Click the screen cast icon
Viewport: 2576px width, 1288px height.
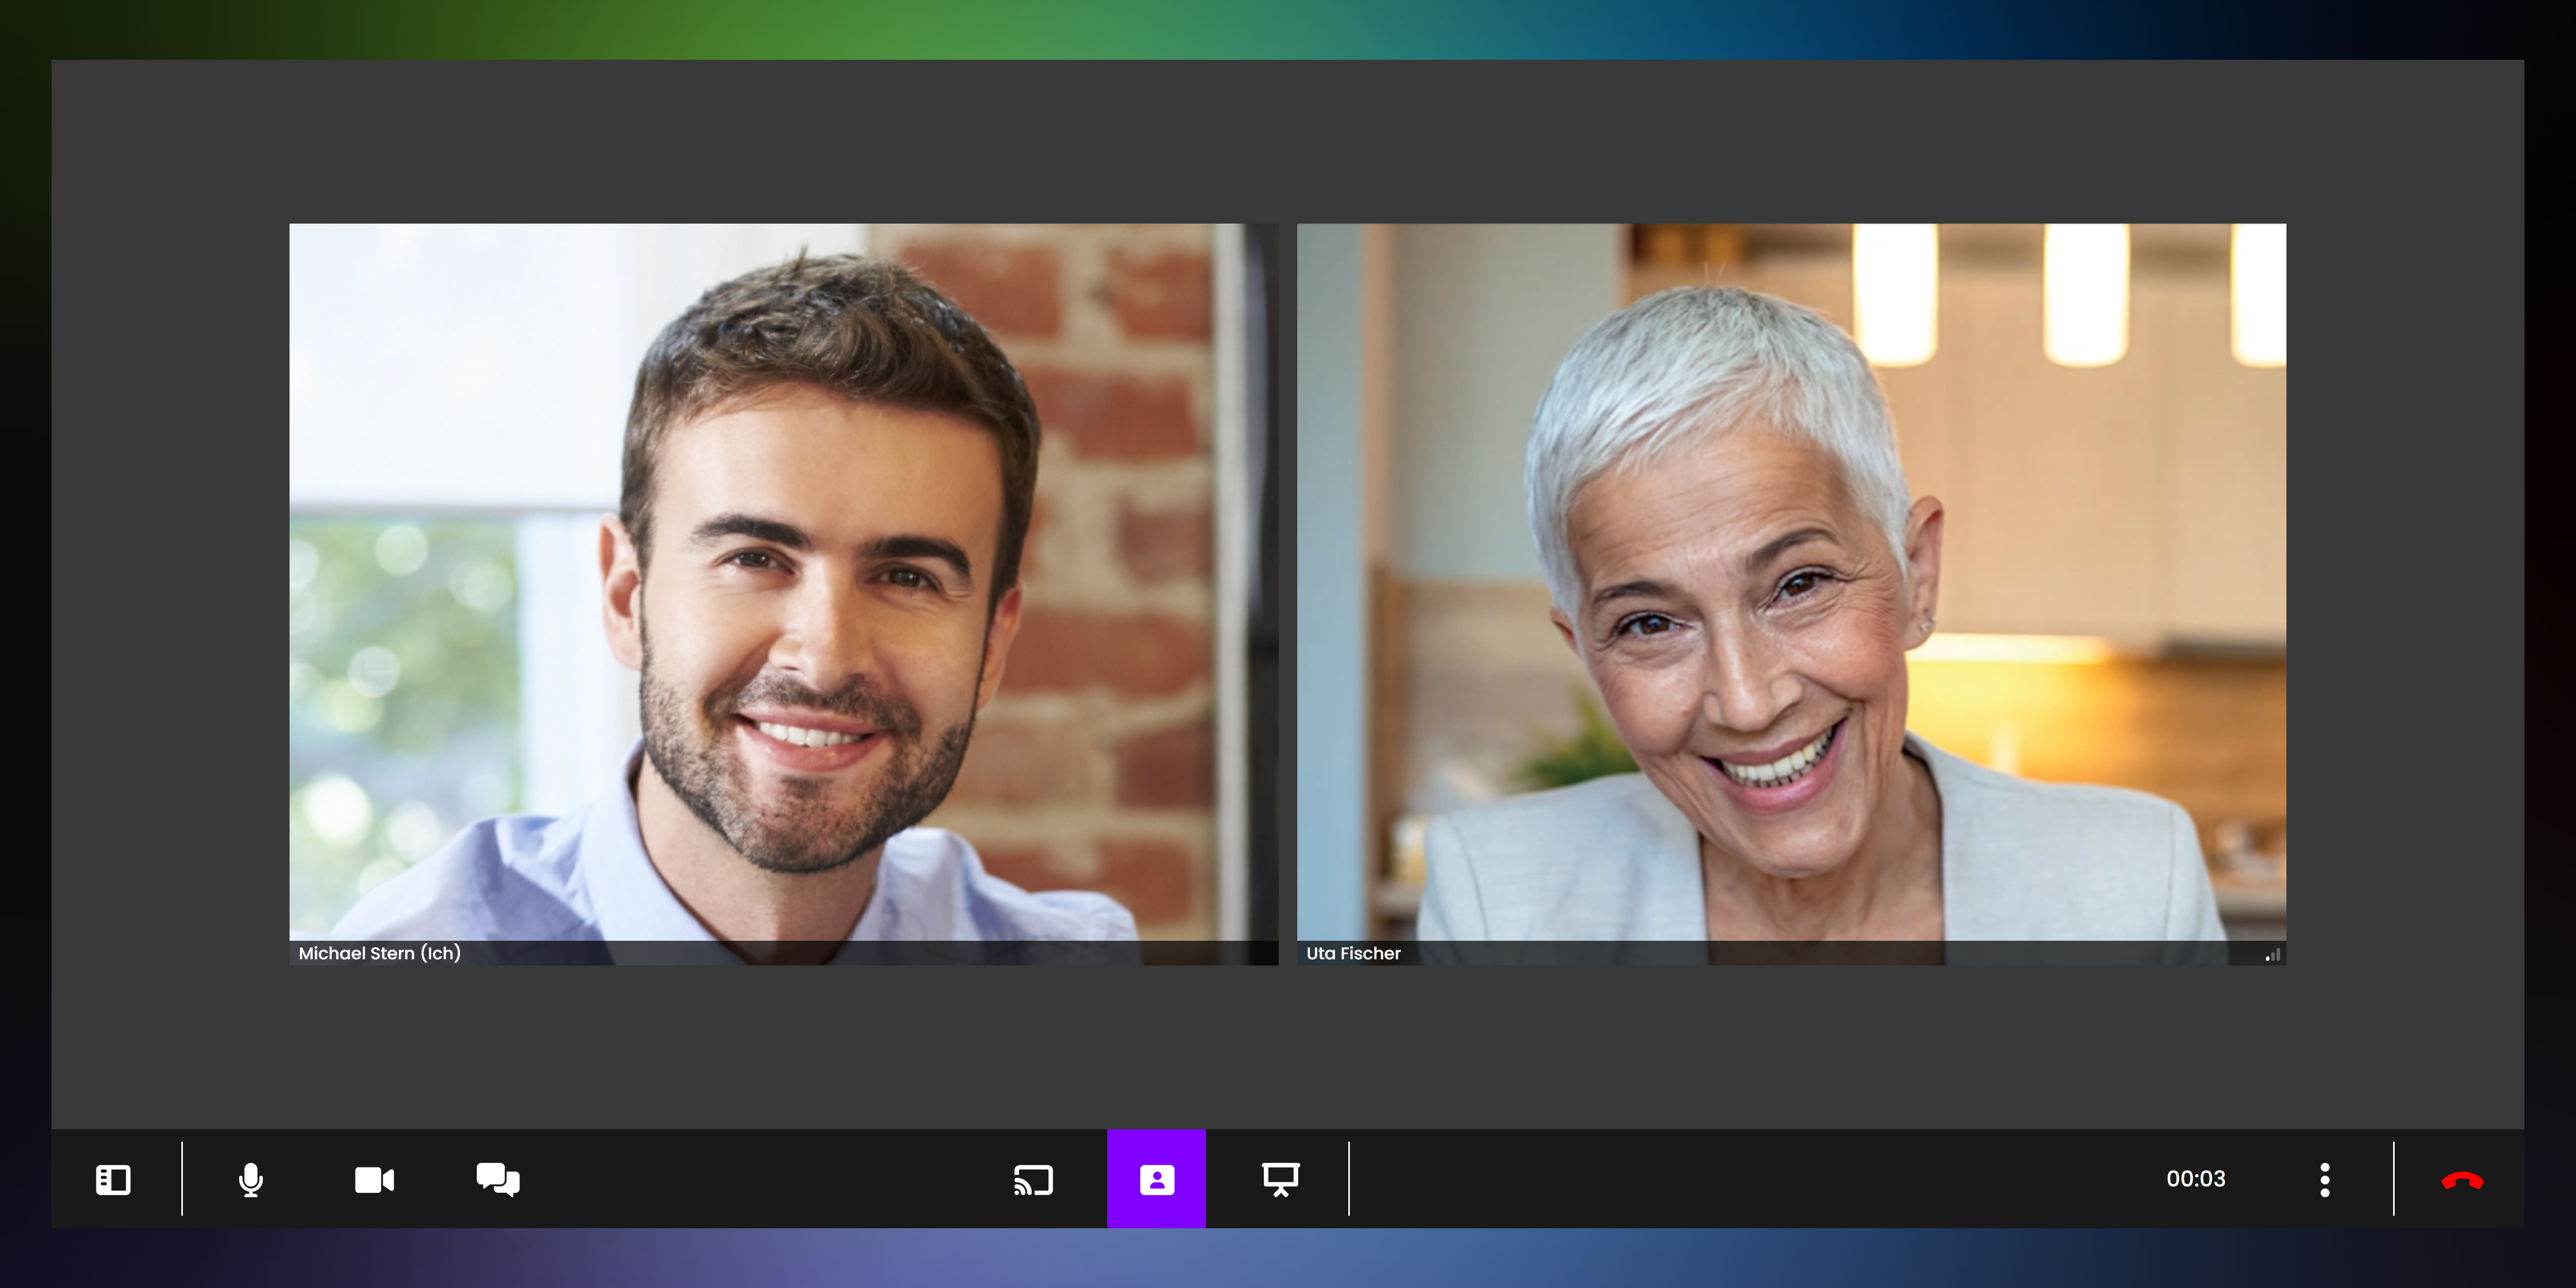pyautogui.click(x=1033, y=1180)
